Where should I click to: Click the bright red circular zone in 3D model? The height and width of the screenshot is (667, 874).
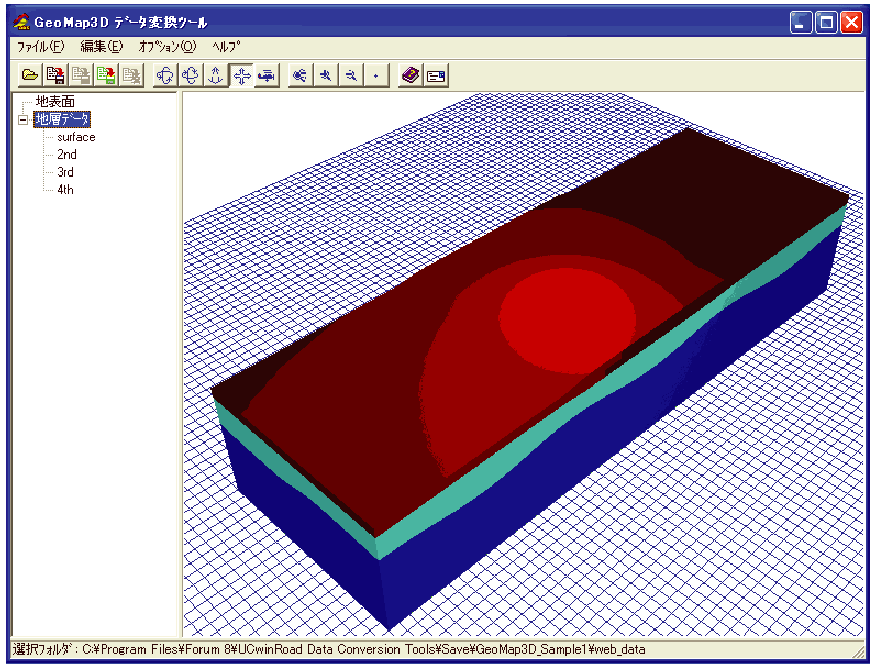567,321
